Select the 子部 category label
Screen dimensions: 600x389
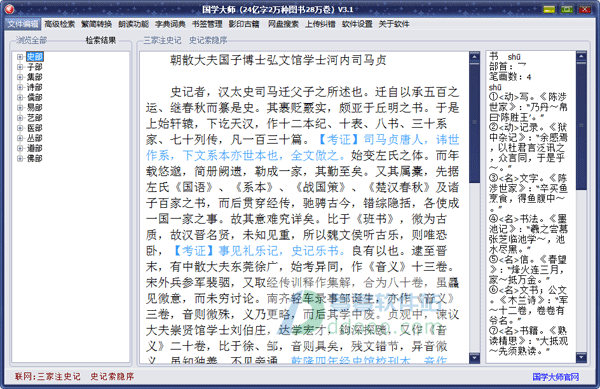click(34, 67)
